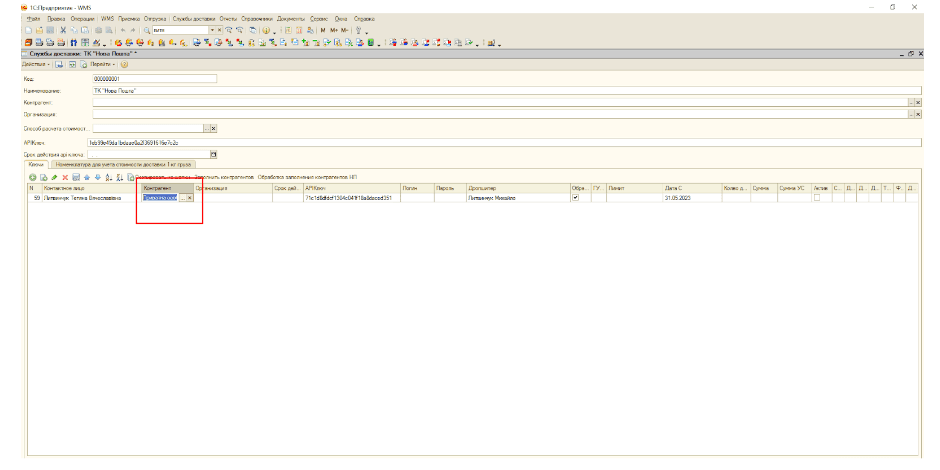Open selection for 'Способ расчета стоимости' field
Image resolution: width=940 pixels, height=470 pixels.
(206, 129)
